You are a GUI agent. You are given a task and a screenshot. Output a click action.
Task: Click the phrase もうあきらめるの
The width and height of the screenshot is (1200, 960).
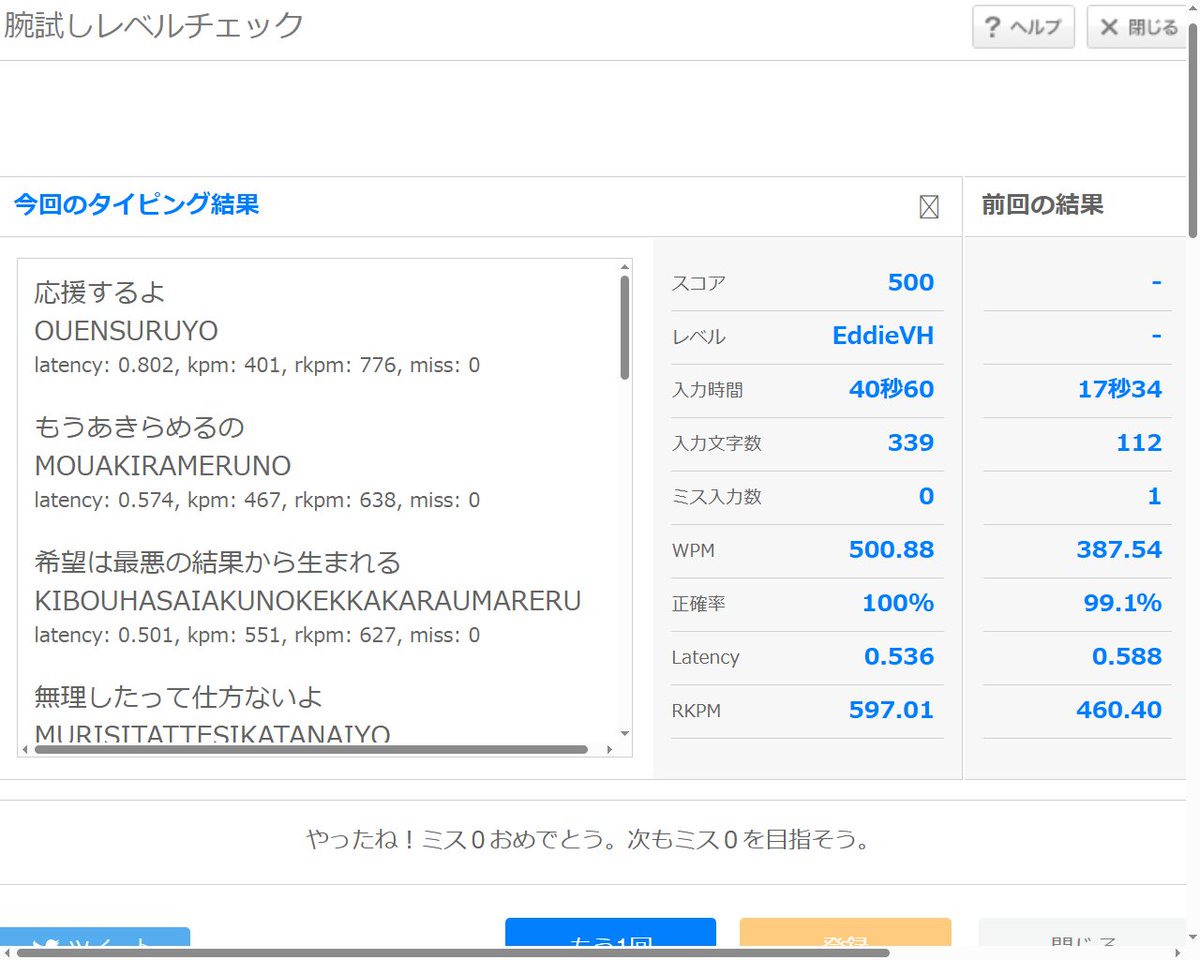click(x=139, y=428)
